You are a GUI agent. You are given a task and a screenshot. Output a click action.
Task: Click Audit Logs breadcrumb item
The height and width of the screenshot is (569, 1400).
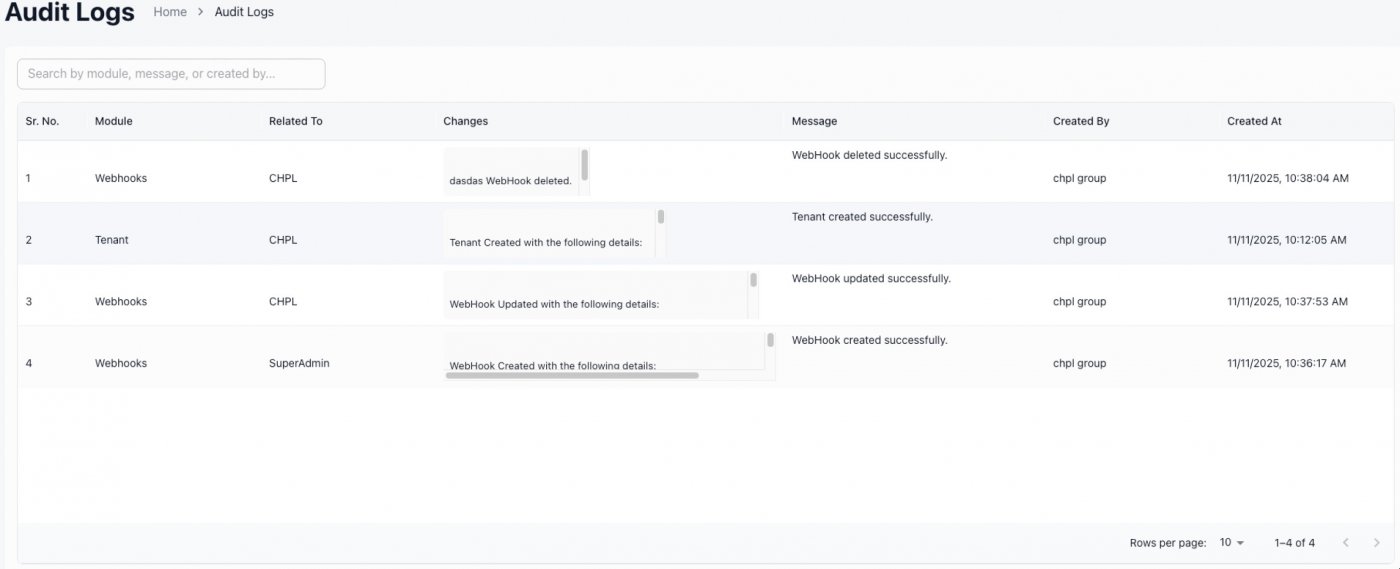point(244,12)
